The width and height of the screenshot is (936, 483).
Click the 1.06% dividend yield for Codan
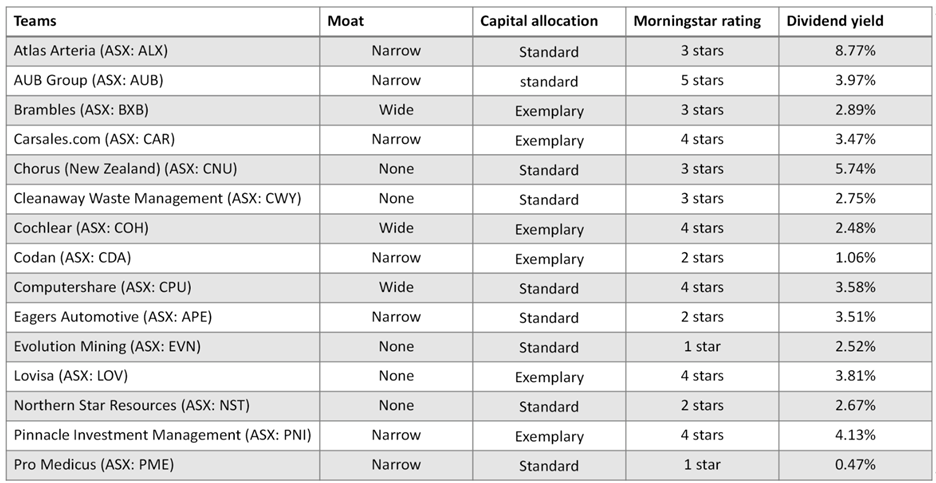click(855, 258)
